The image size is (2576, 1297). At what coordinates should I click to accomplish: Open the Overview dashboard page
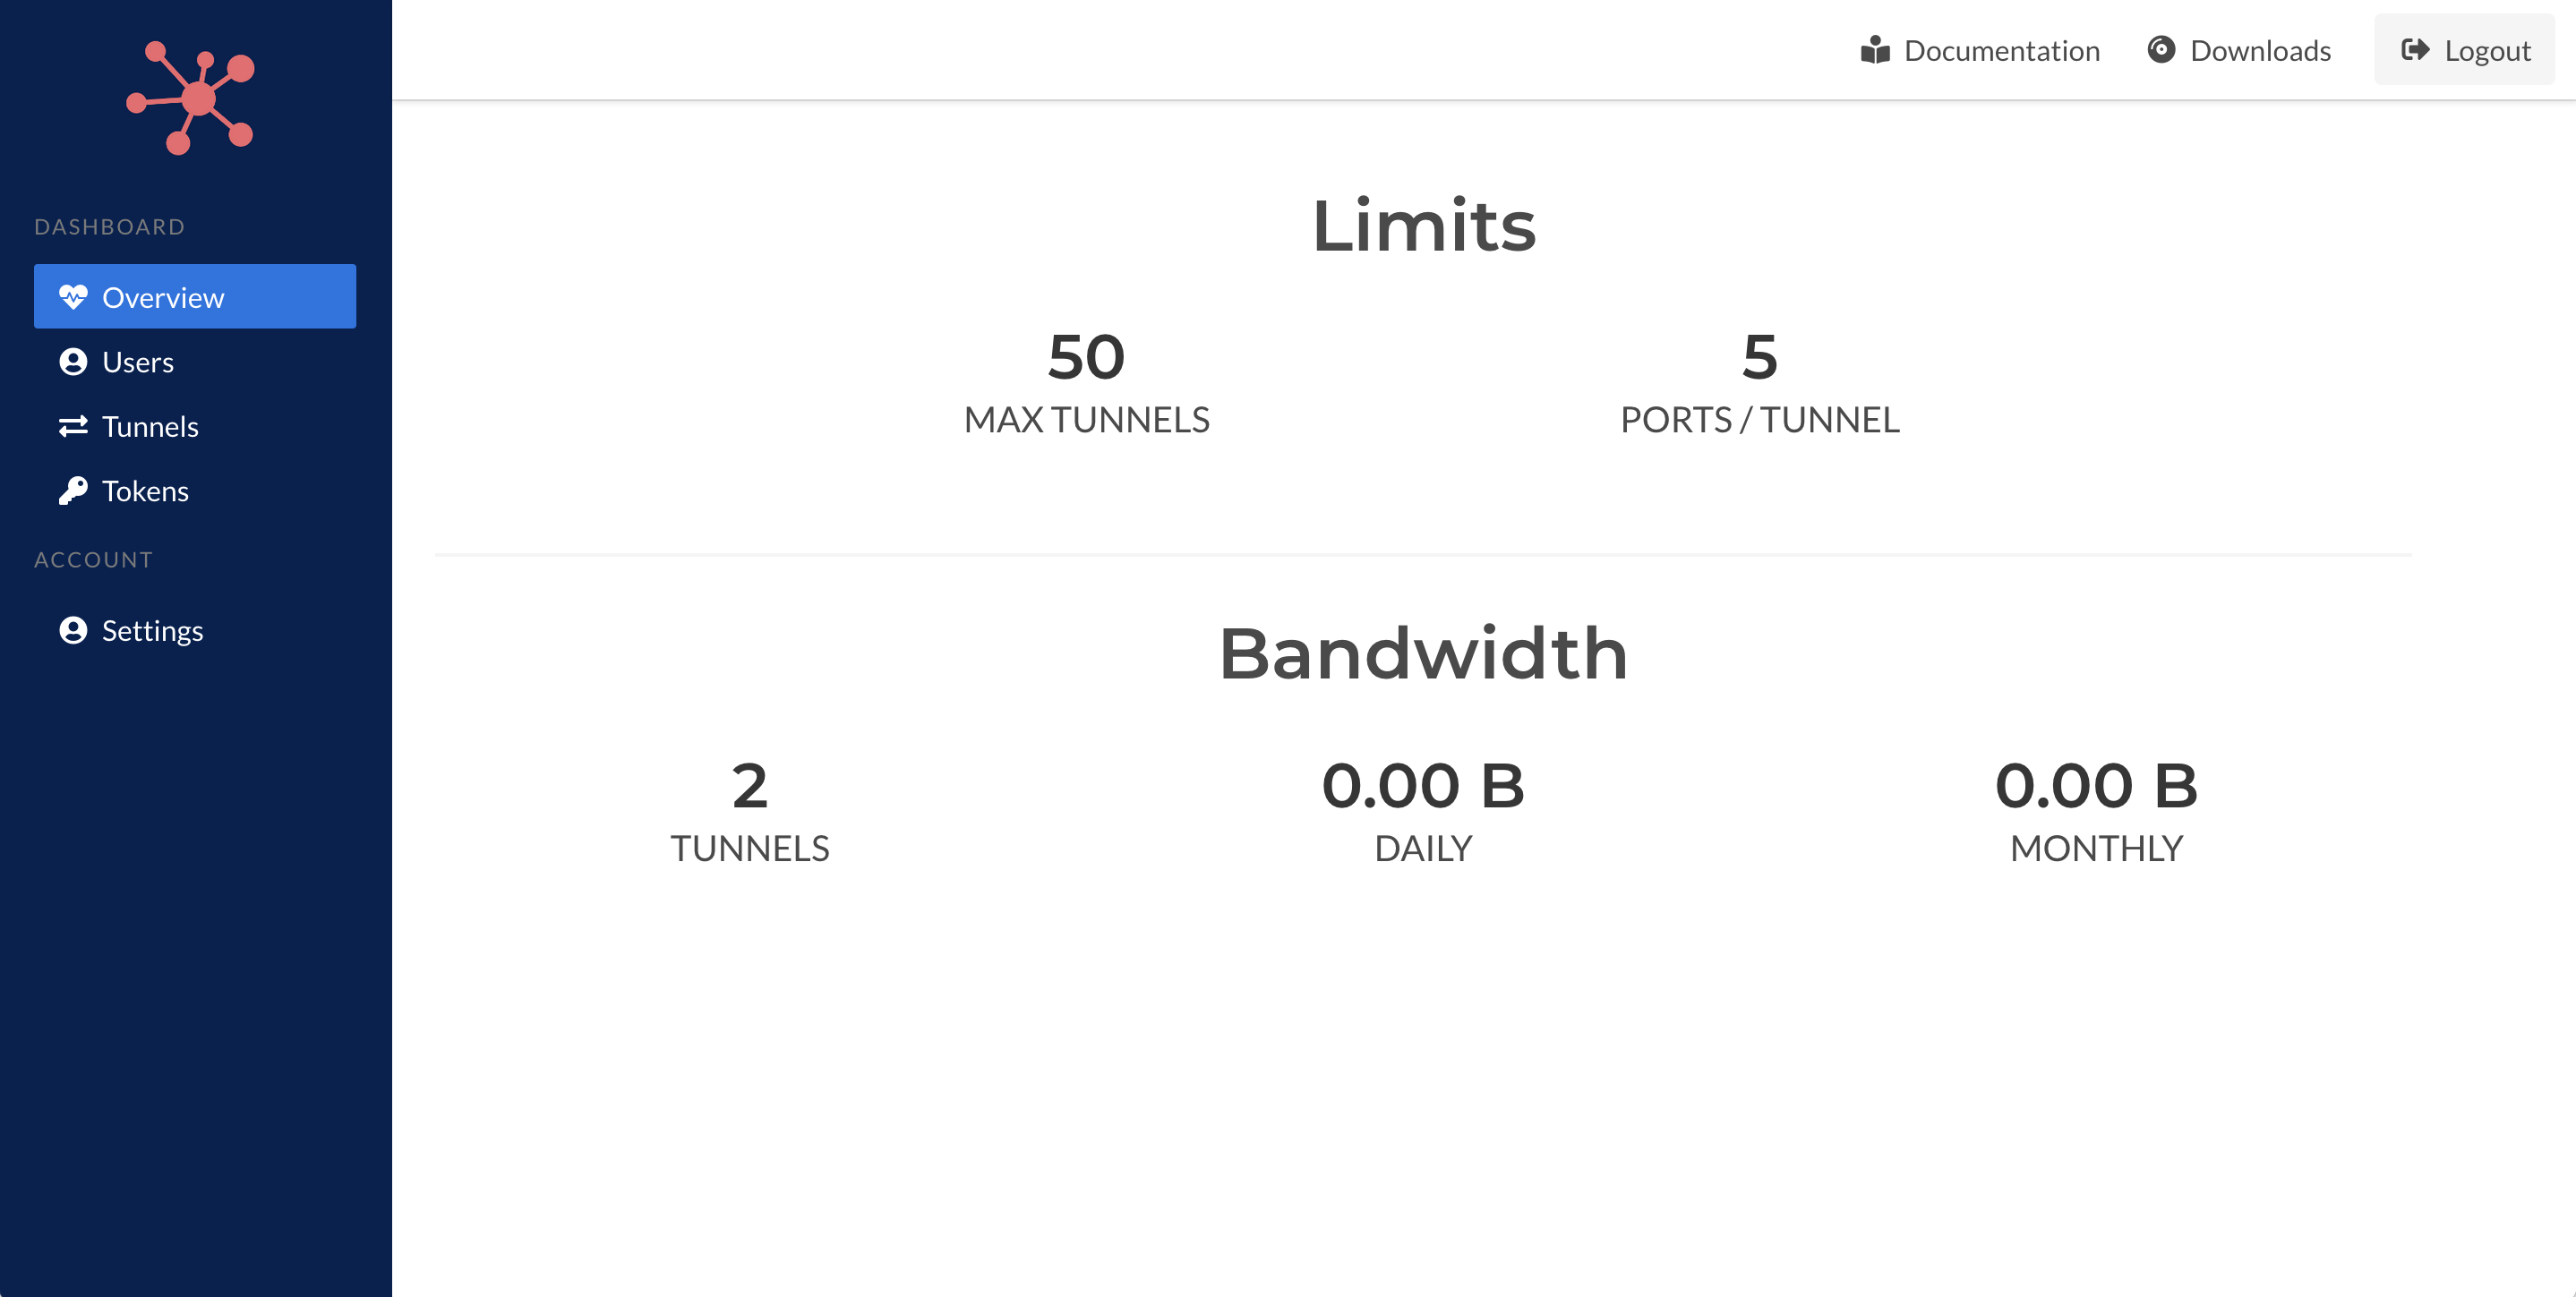tap(195, 296)
